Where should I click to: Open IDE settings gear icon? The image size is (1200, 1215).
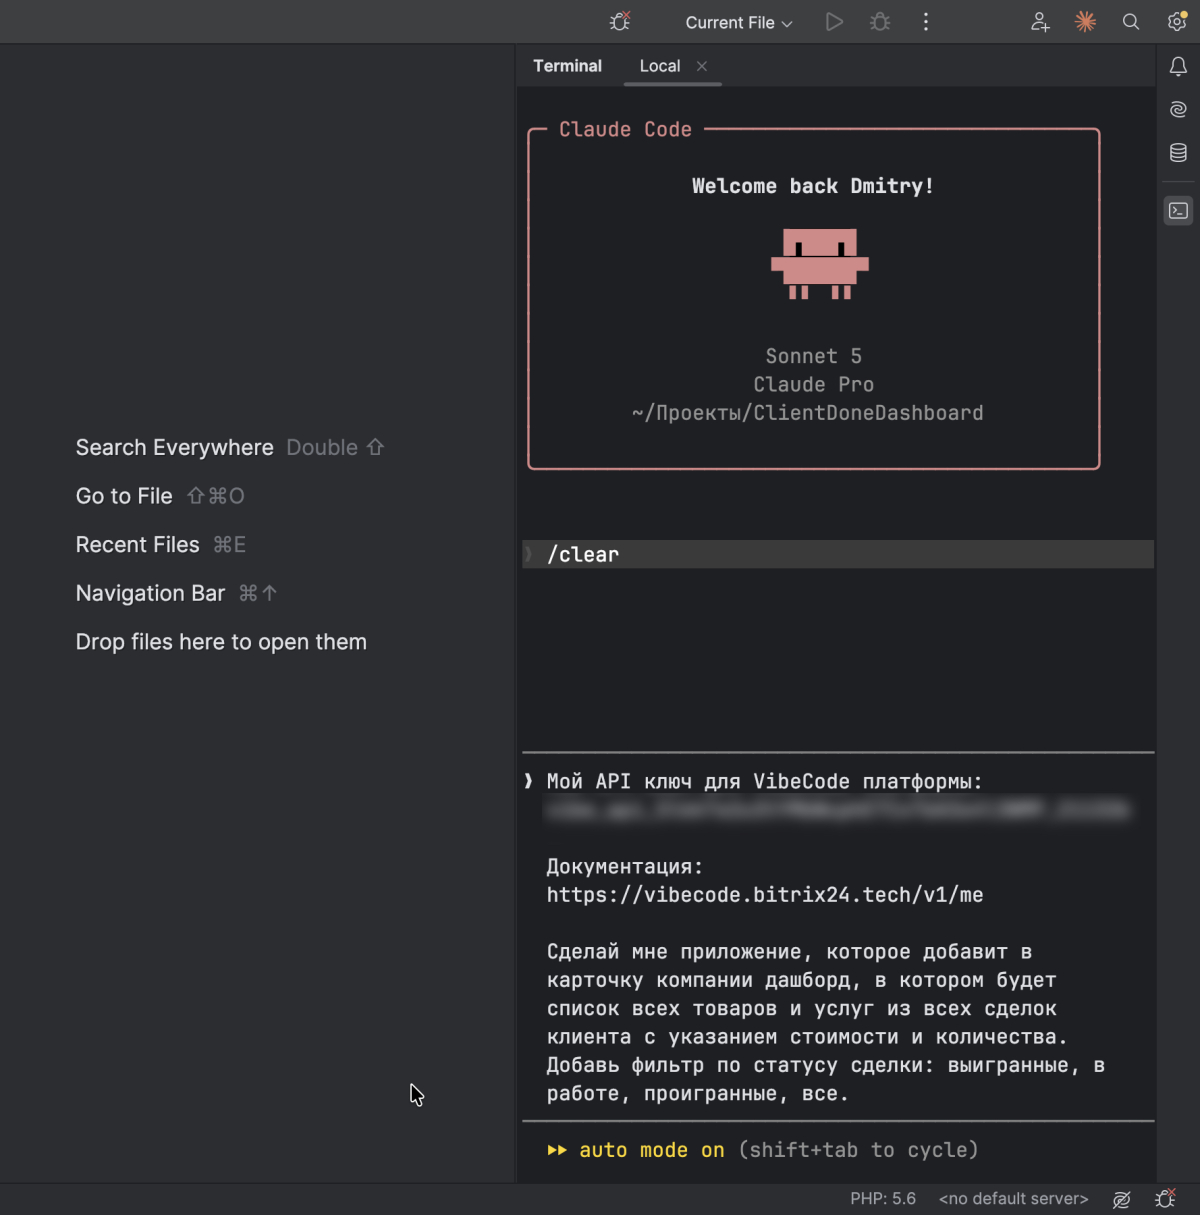pyautogui.click(x=1177, y=22)
